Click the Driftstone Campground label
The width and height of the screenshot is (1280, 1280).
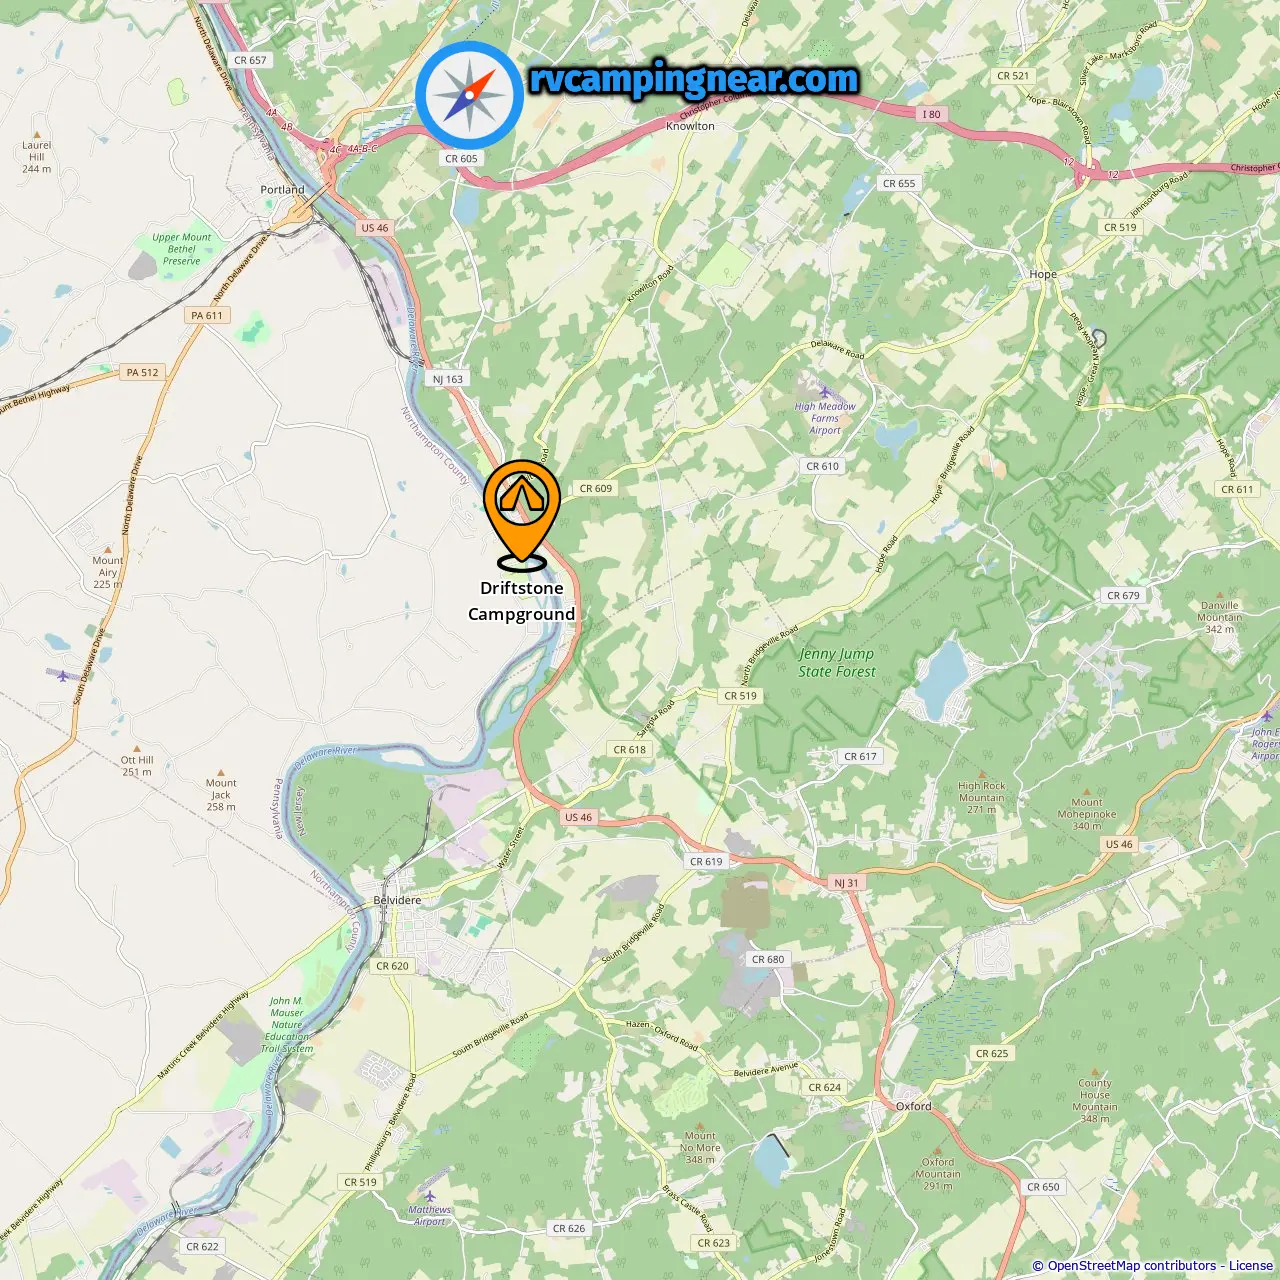coord(522,601)
